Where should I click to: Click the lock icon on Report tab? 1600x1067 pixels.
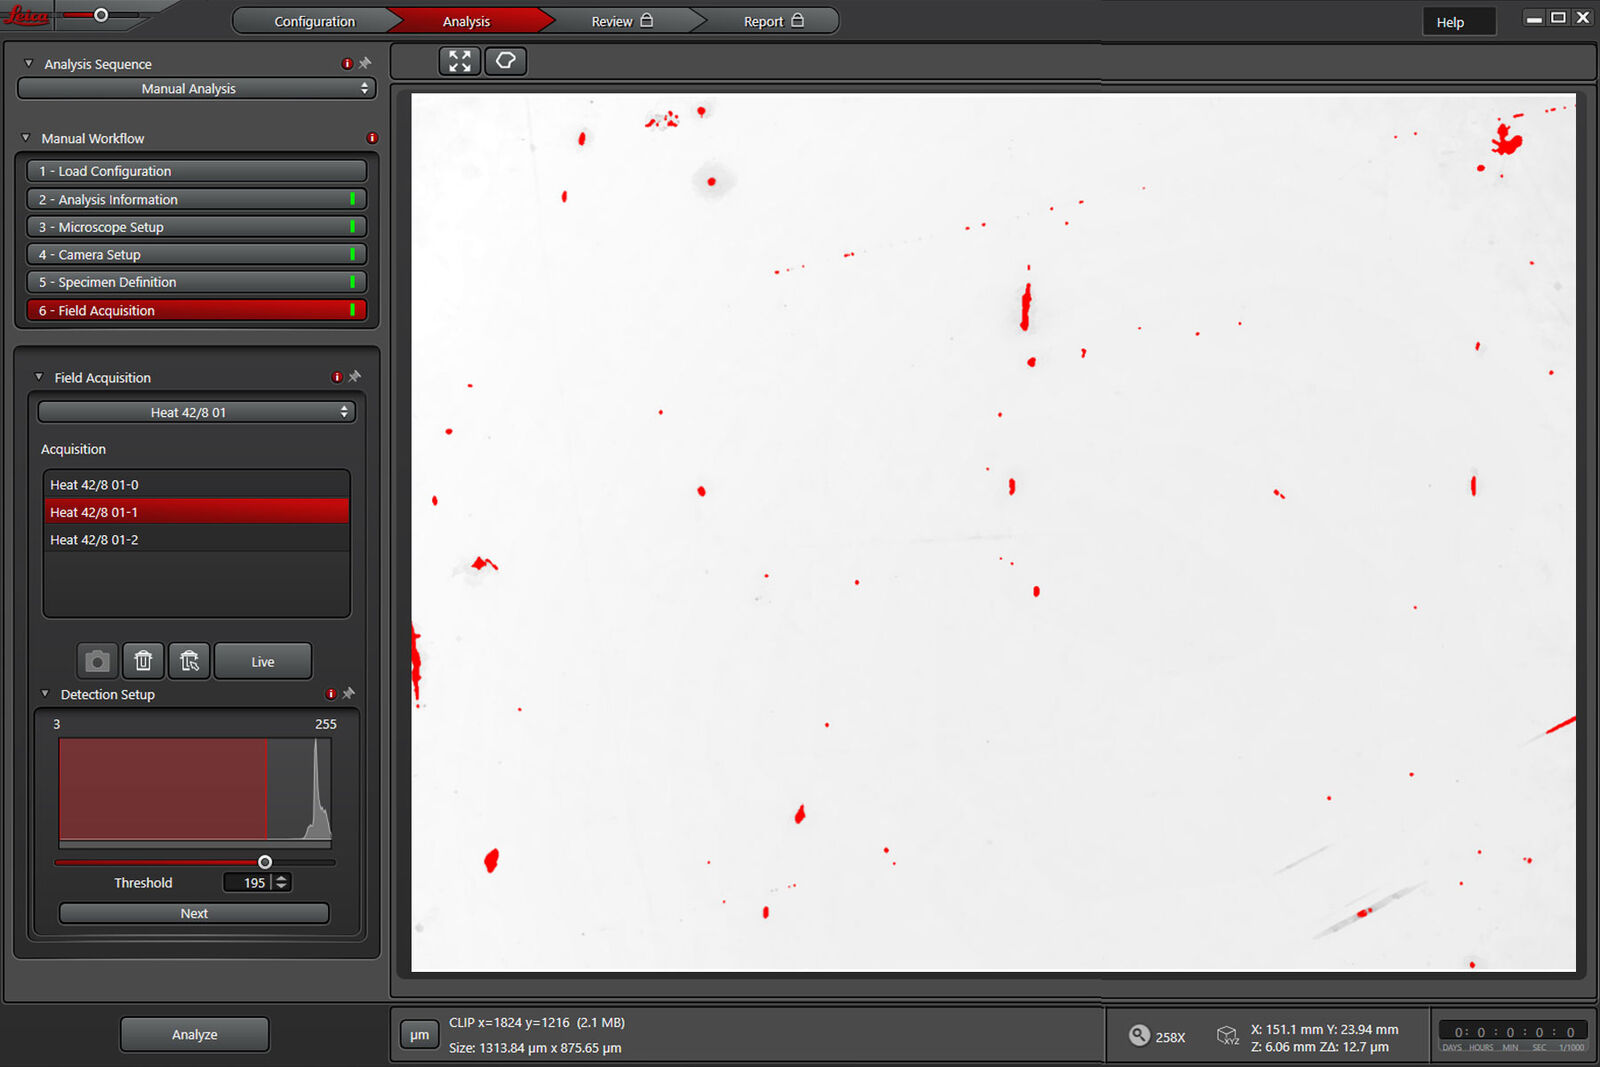798,20
